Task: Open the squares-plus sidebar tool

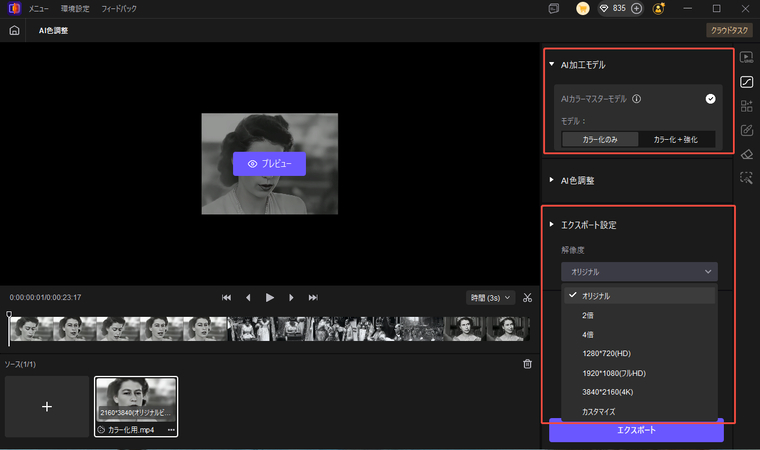Action: click(746, 106)
